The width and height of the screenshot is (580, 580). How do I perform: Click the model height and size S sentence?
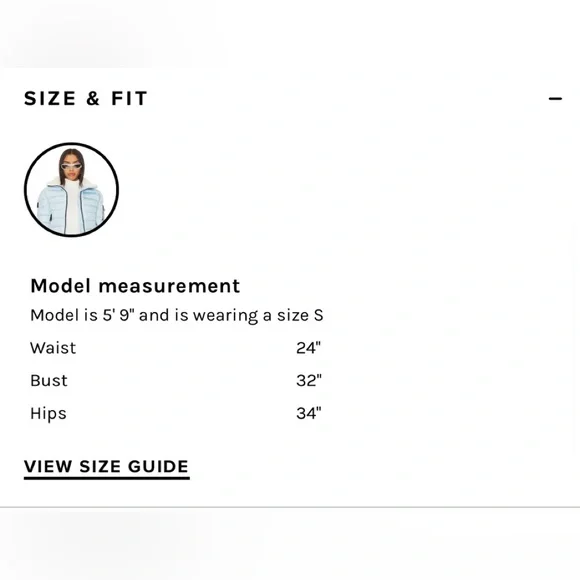(177, 315)
